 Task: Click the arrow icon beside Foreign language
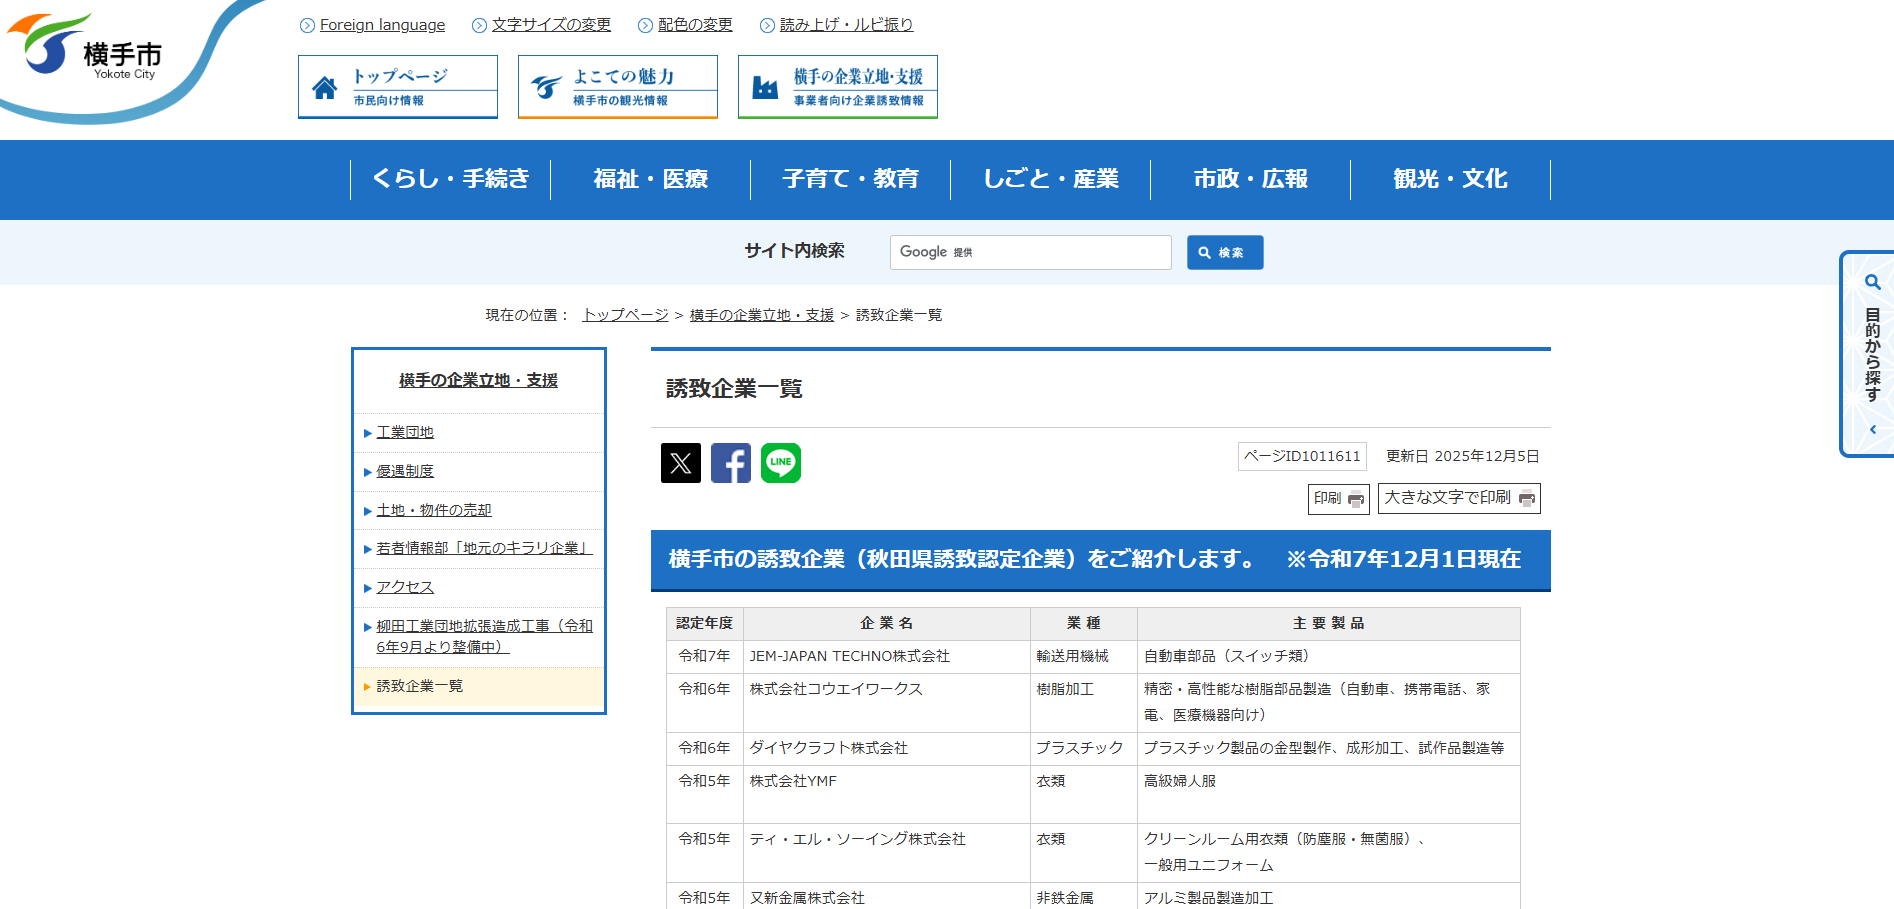pos(307,26)
